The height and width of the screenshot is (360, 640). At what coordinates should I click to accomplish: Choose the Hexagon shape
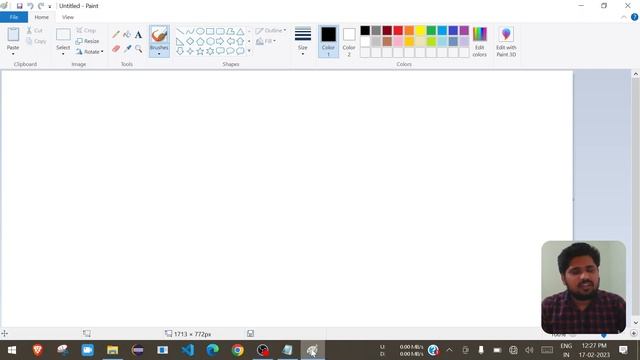click(x=210, y=41)
